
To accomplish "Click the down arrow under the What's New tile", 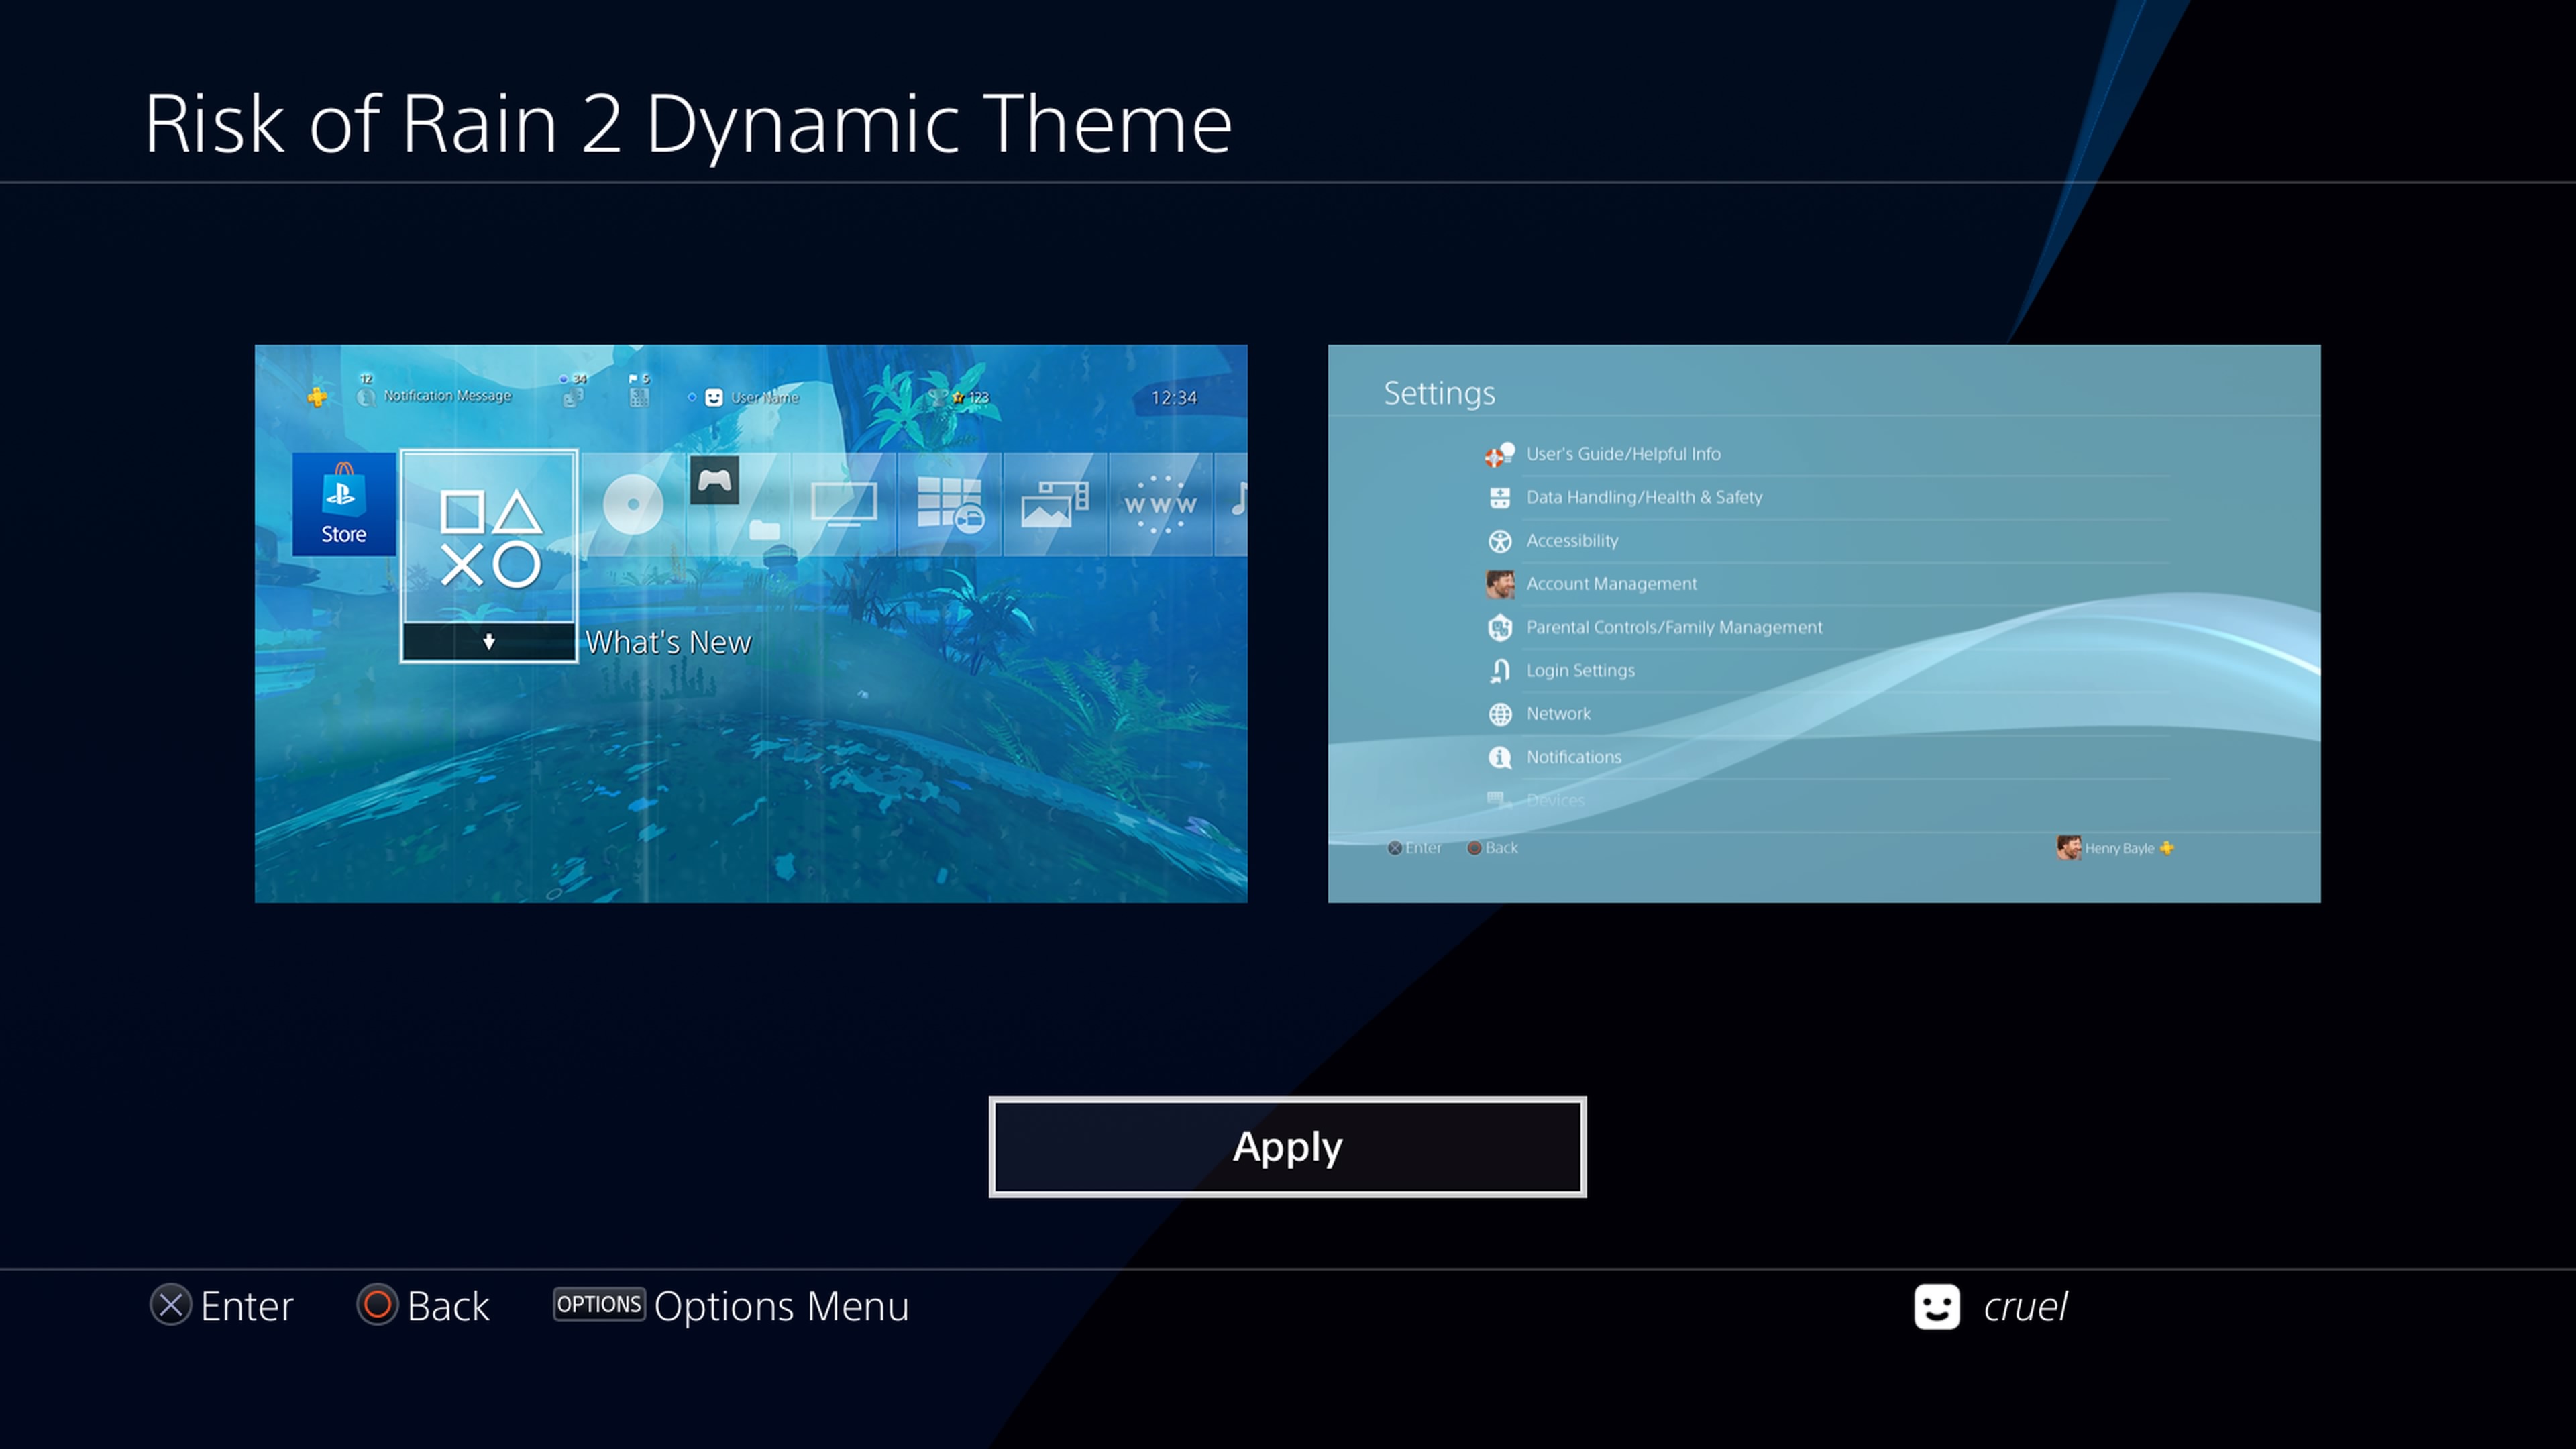I will [489, 642].
